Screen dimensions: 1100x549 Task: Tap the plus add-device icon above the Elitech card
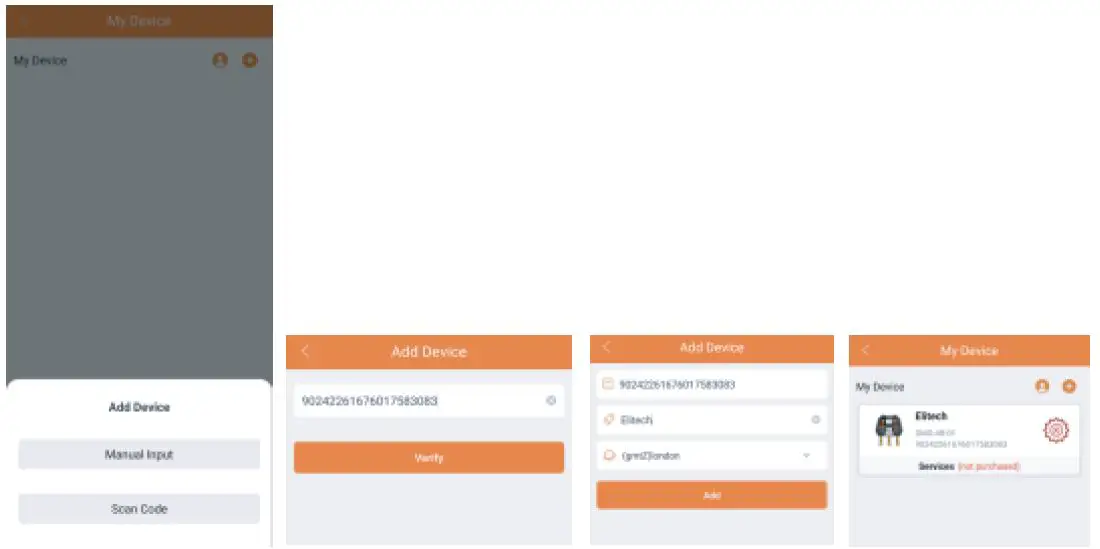click(x=1069, y=386)
